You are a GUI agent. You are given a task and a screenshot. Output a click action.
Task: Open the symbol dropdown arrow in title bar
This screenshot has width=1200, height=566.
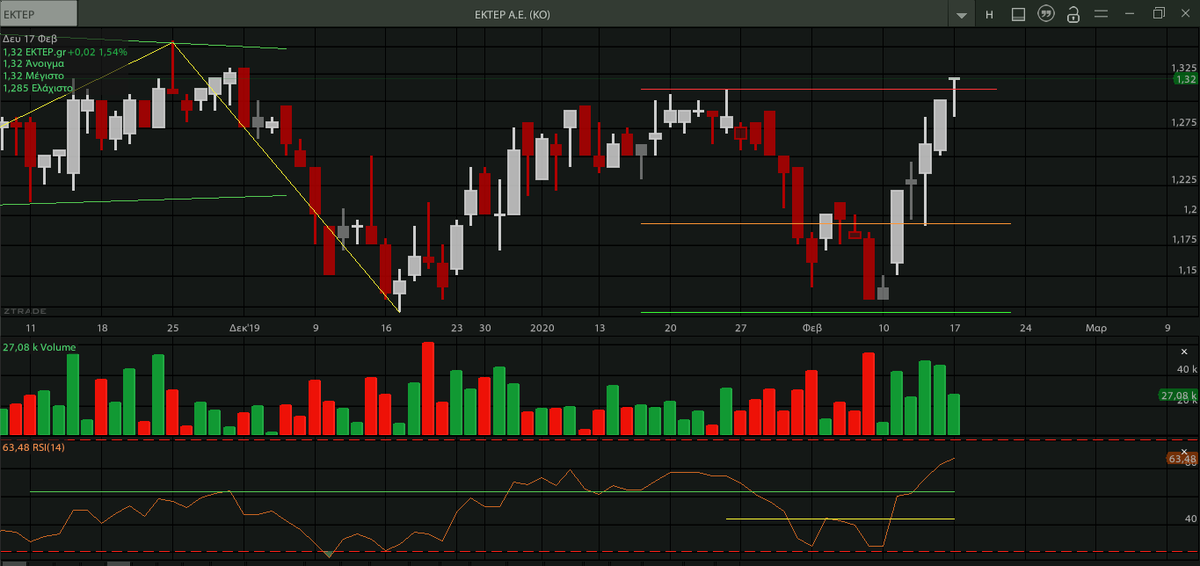(962, 15)
